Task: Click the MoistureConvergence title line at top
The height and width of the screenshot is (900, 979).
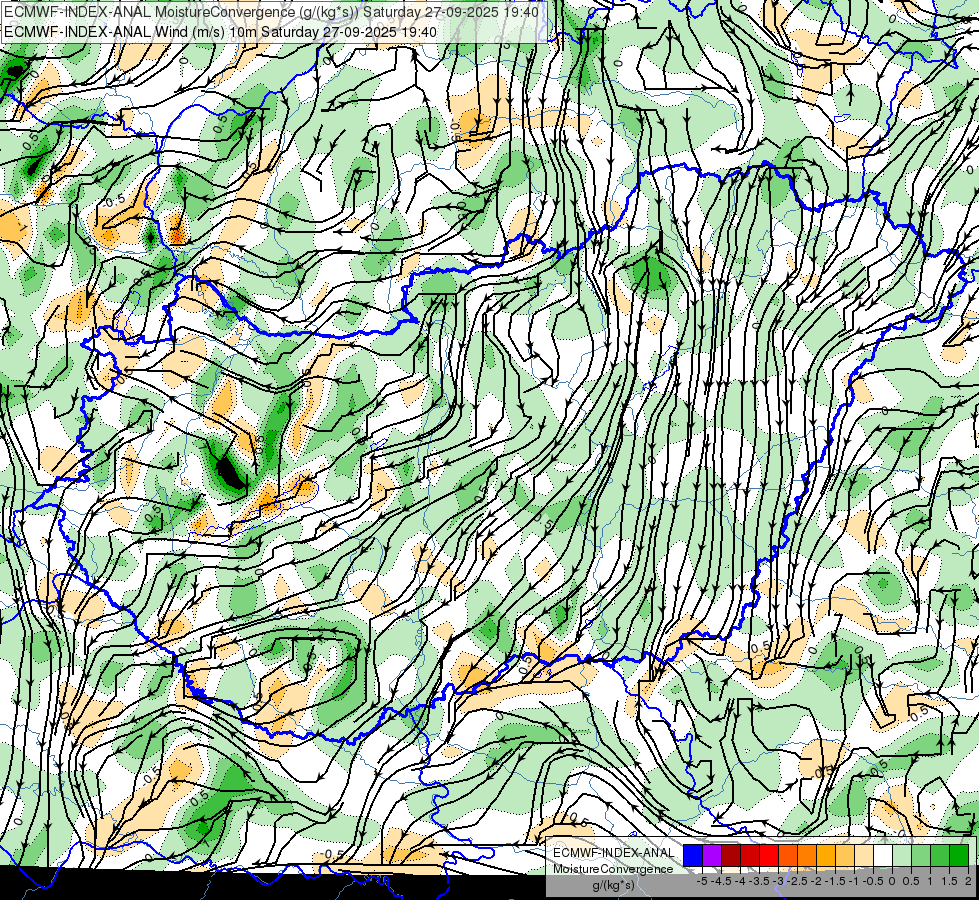Action: click(x=272, y=12)
